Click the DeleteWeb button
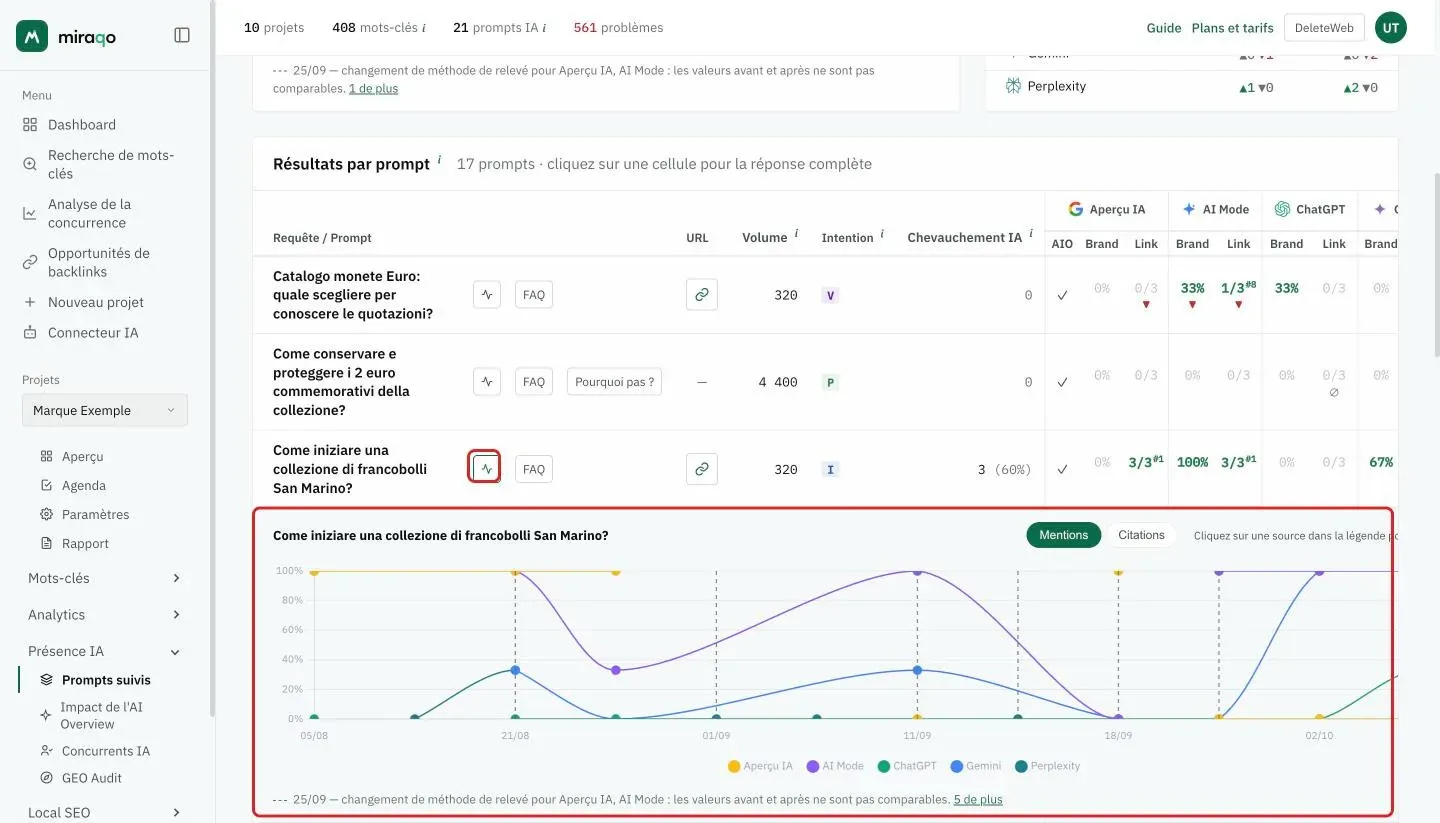 pos(1324,28)
